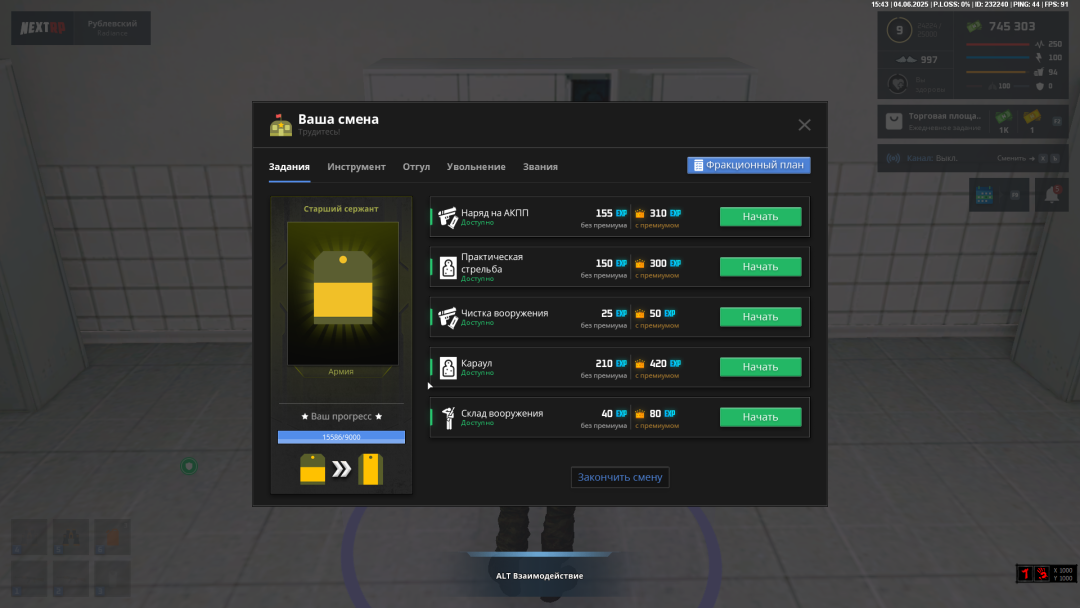Click the 997 counter icon in the HUD
Viewport: 1080px width, 608px height.
pyautogui.click(x=906, y=60)
